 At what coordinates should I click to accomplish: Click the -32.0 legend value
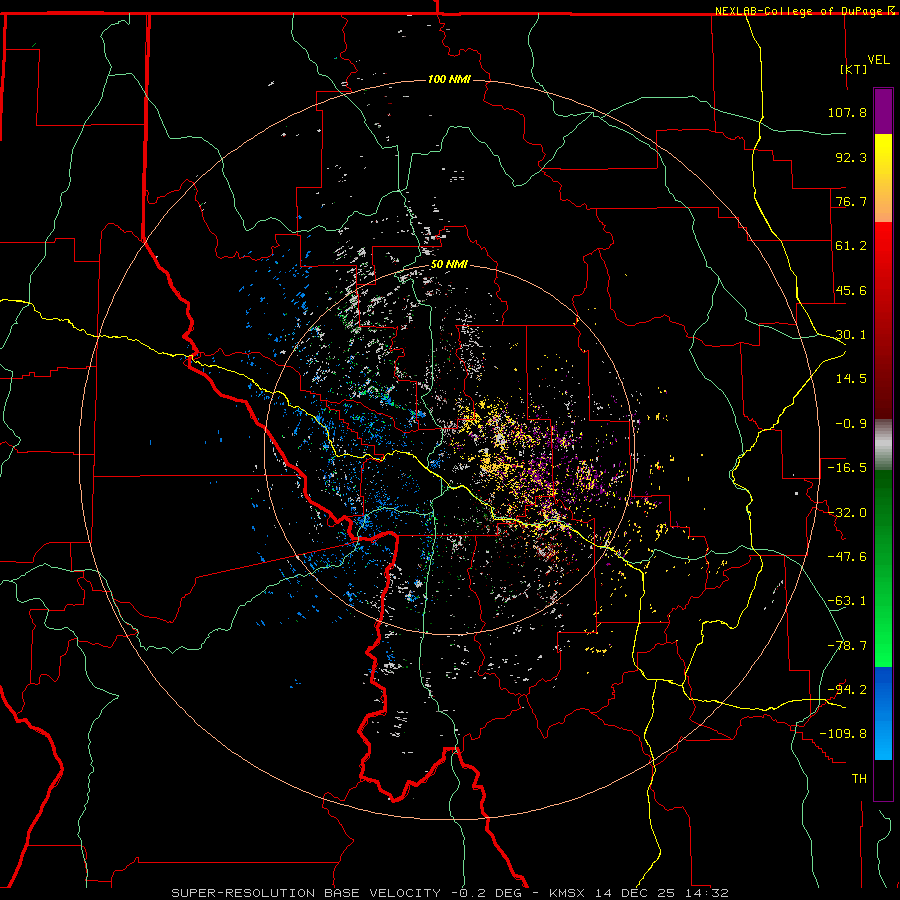847,513
